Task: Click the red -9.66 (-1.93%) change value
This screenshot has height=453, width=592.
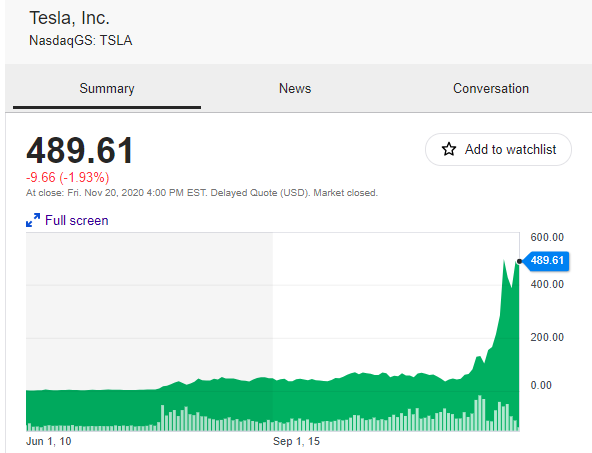Action: point(67,177)
